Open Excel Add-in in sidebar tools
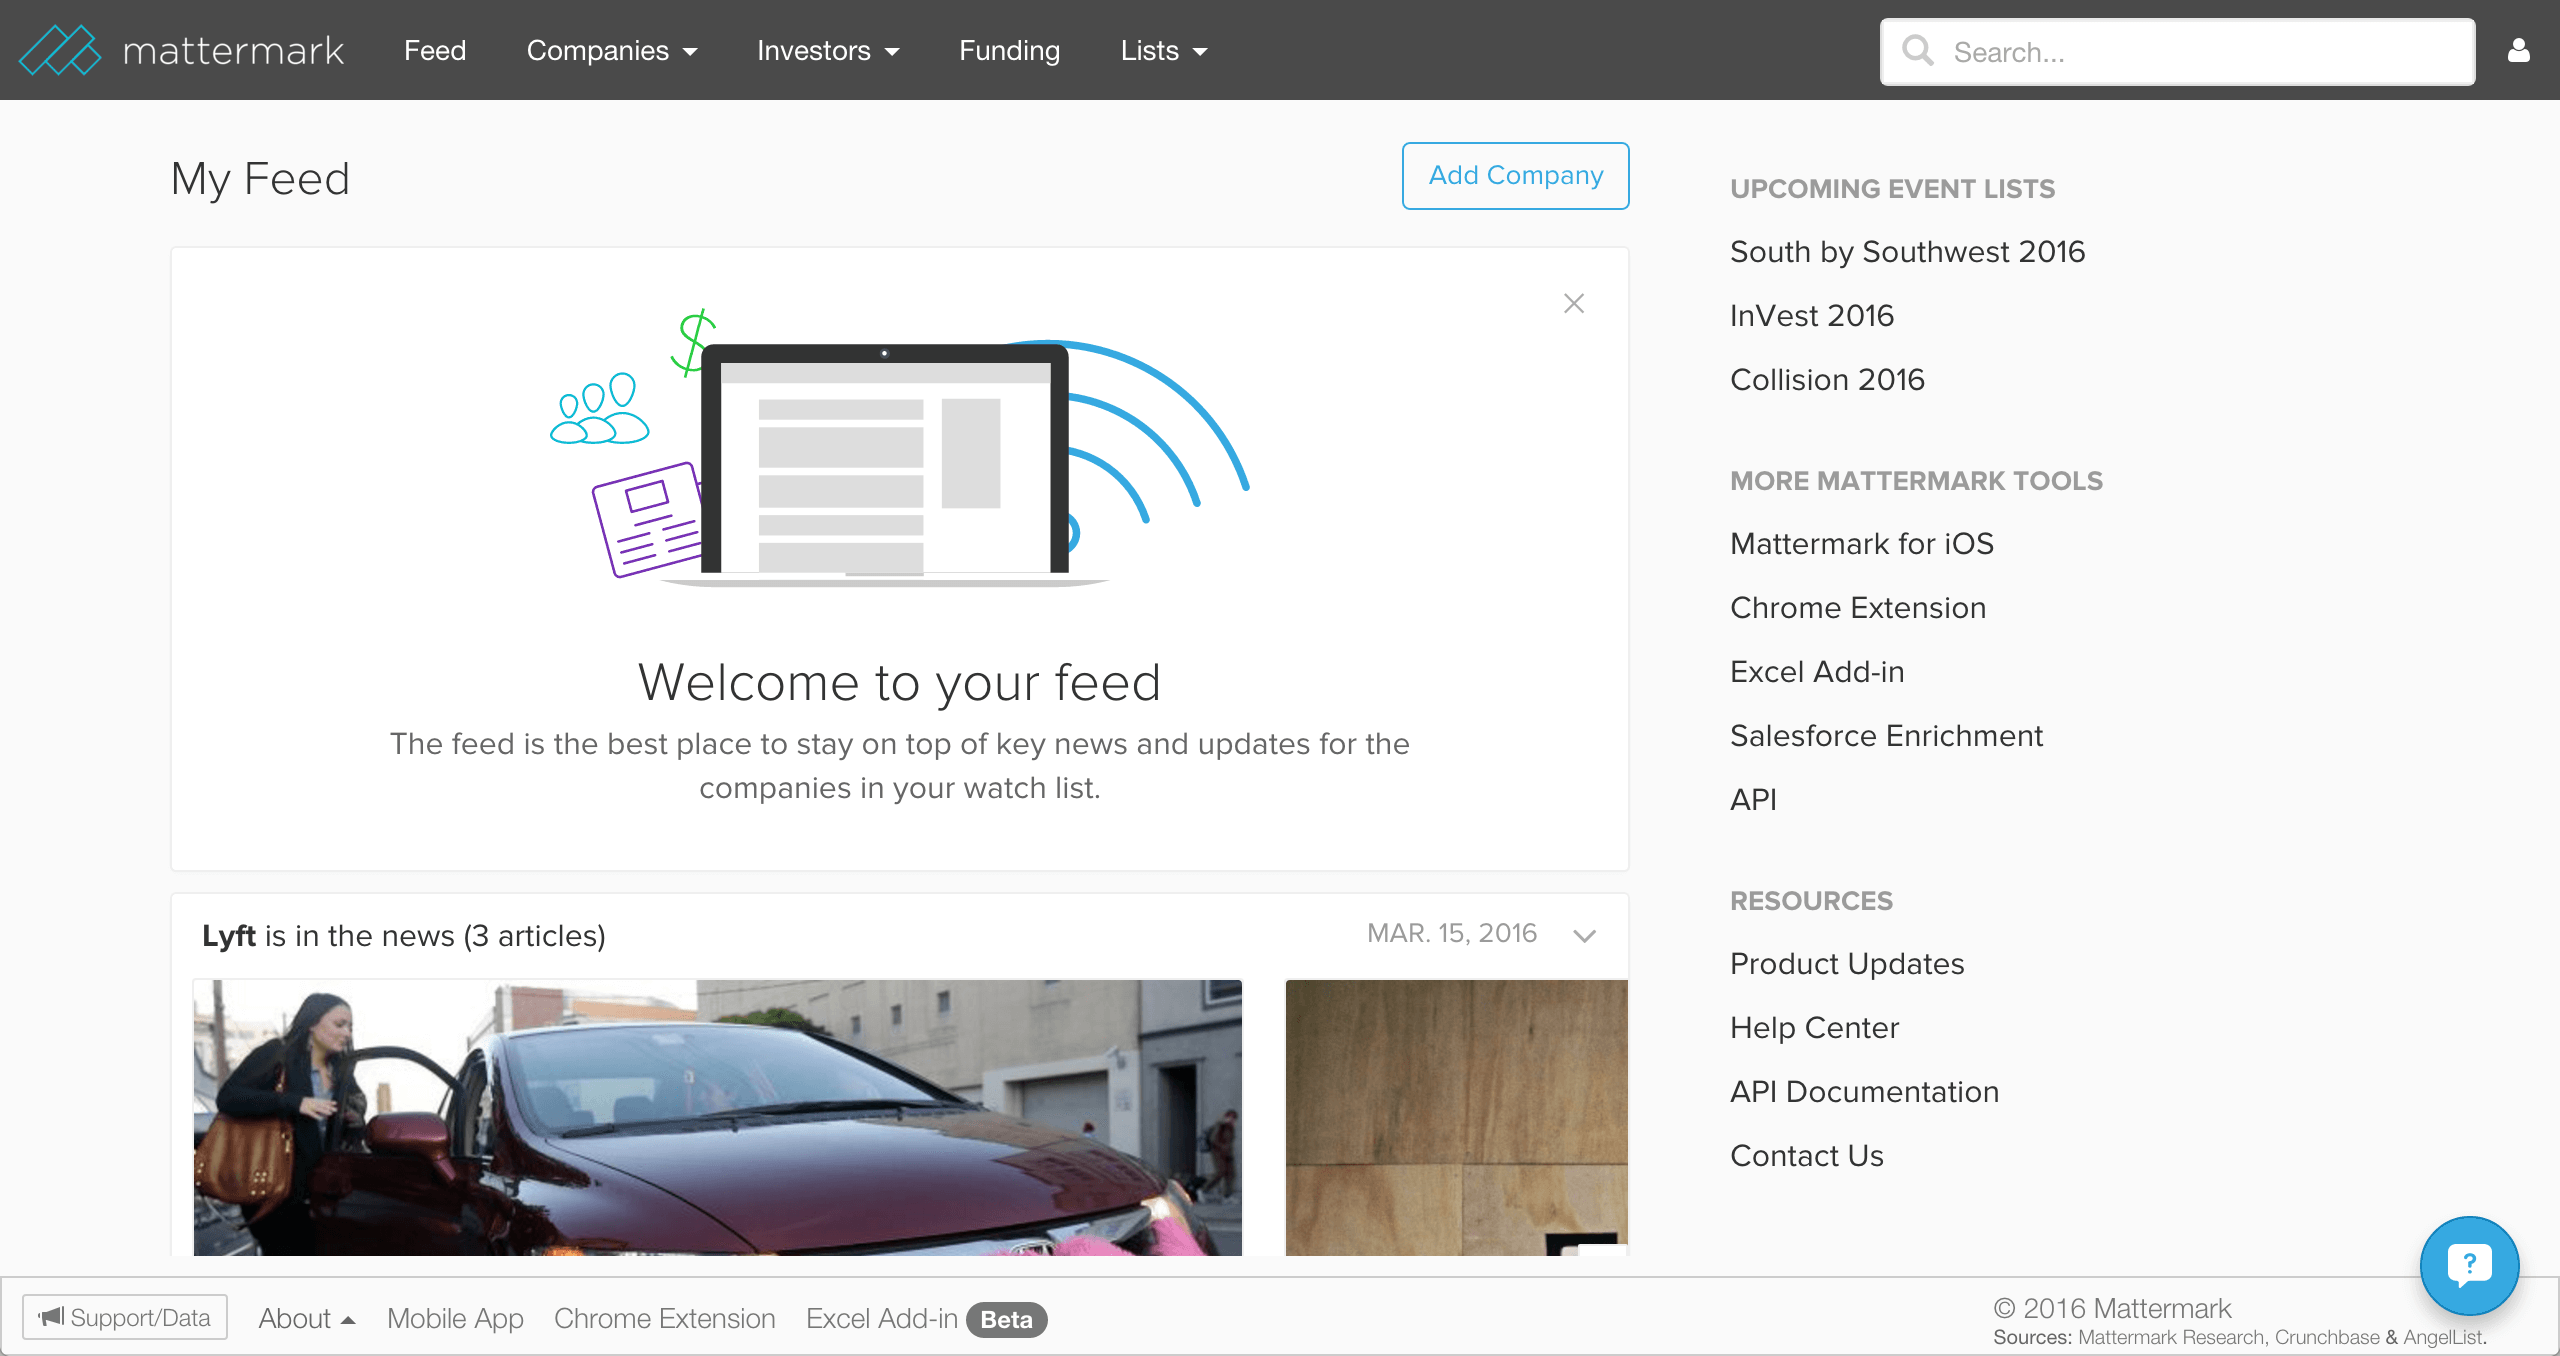 point(1817,671)
